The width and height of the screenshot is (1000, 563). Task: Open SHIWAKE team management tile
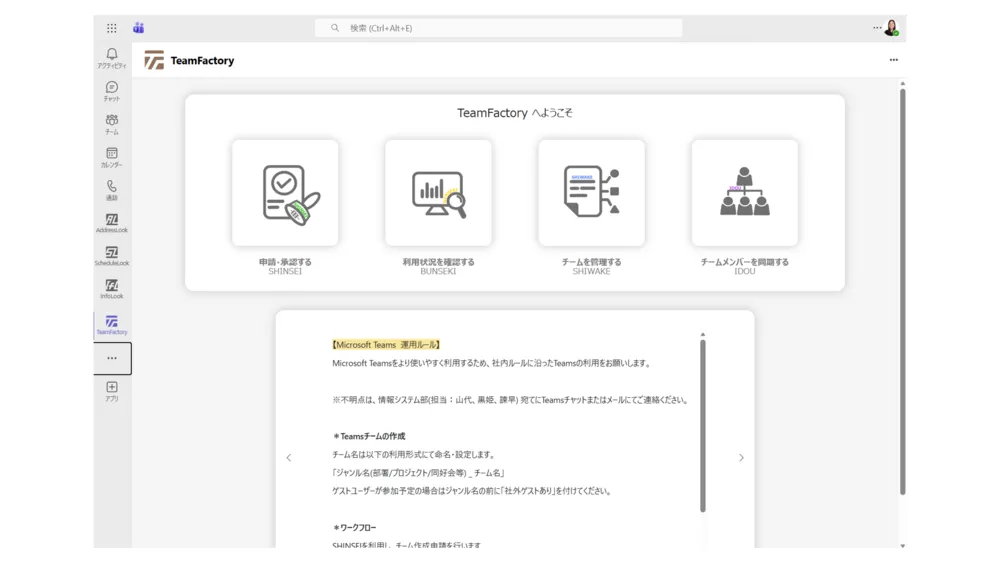coord(591,193)
